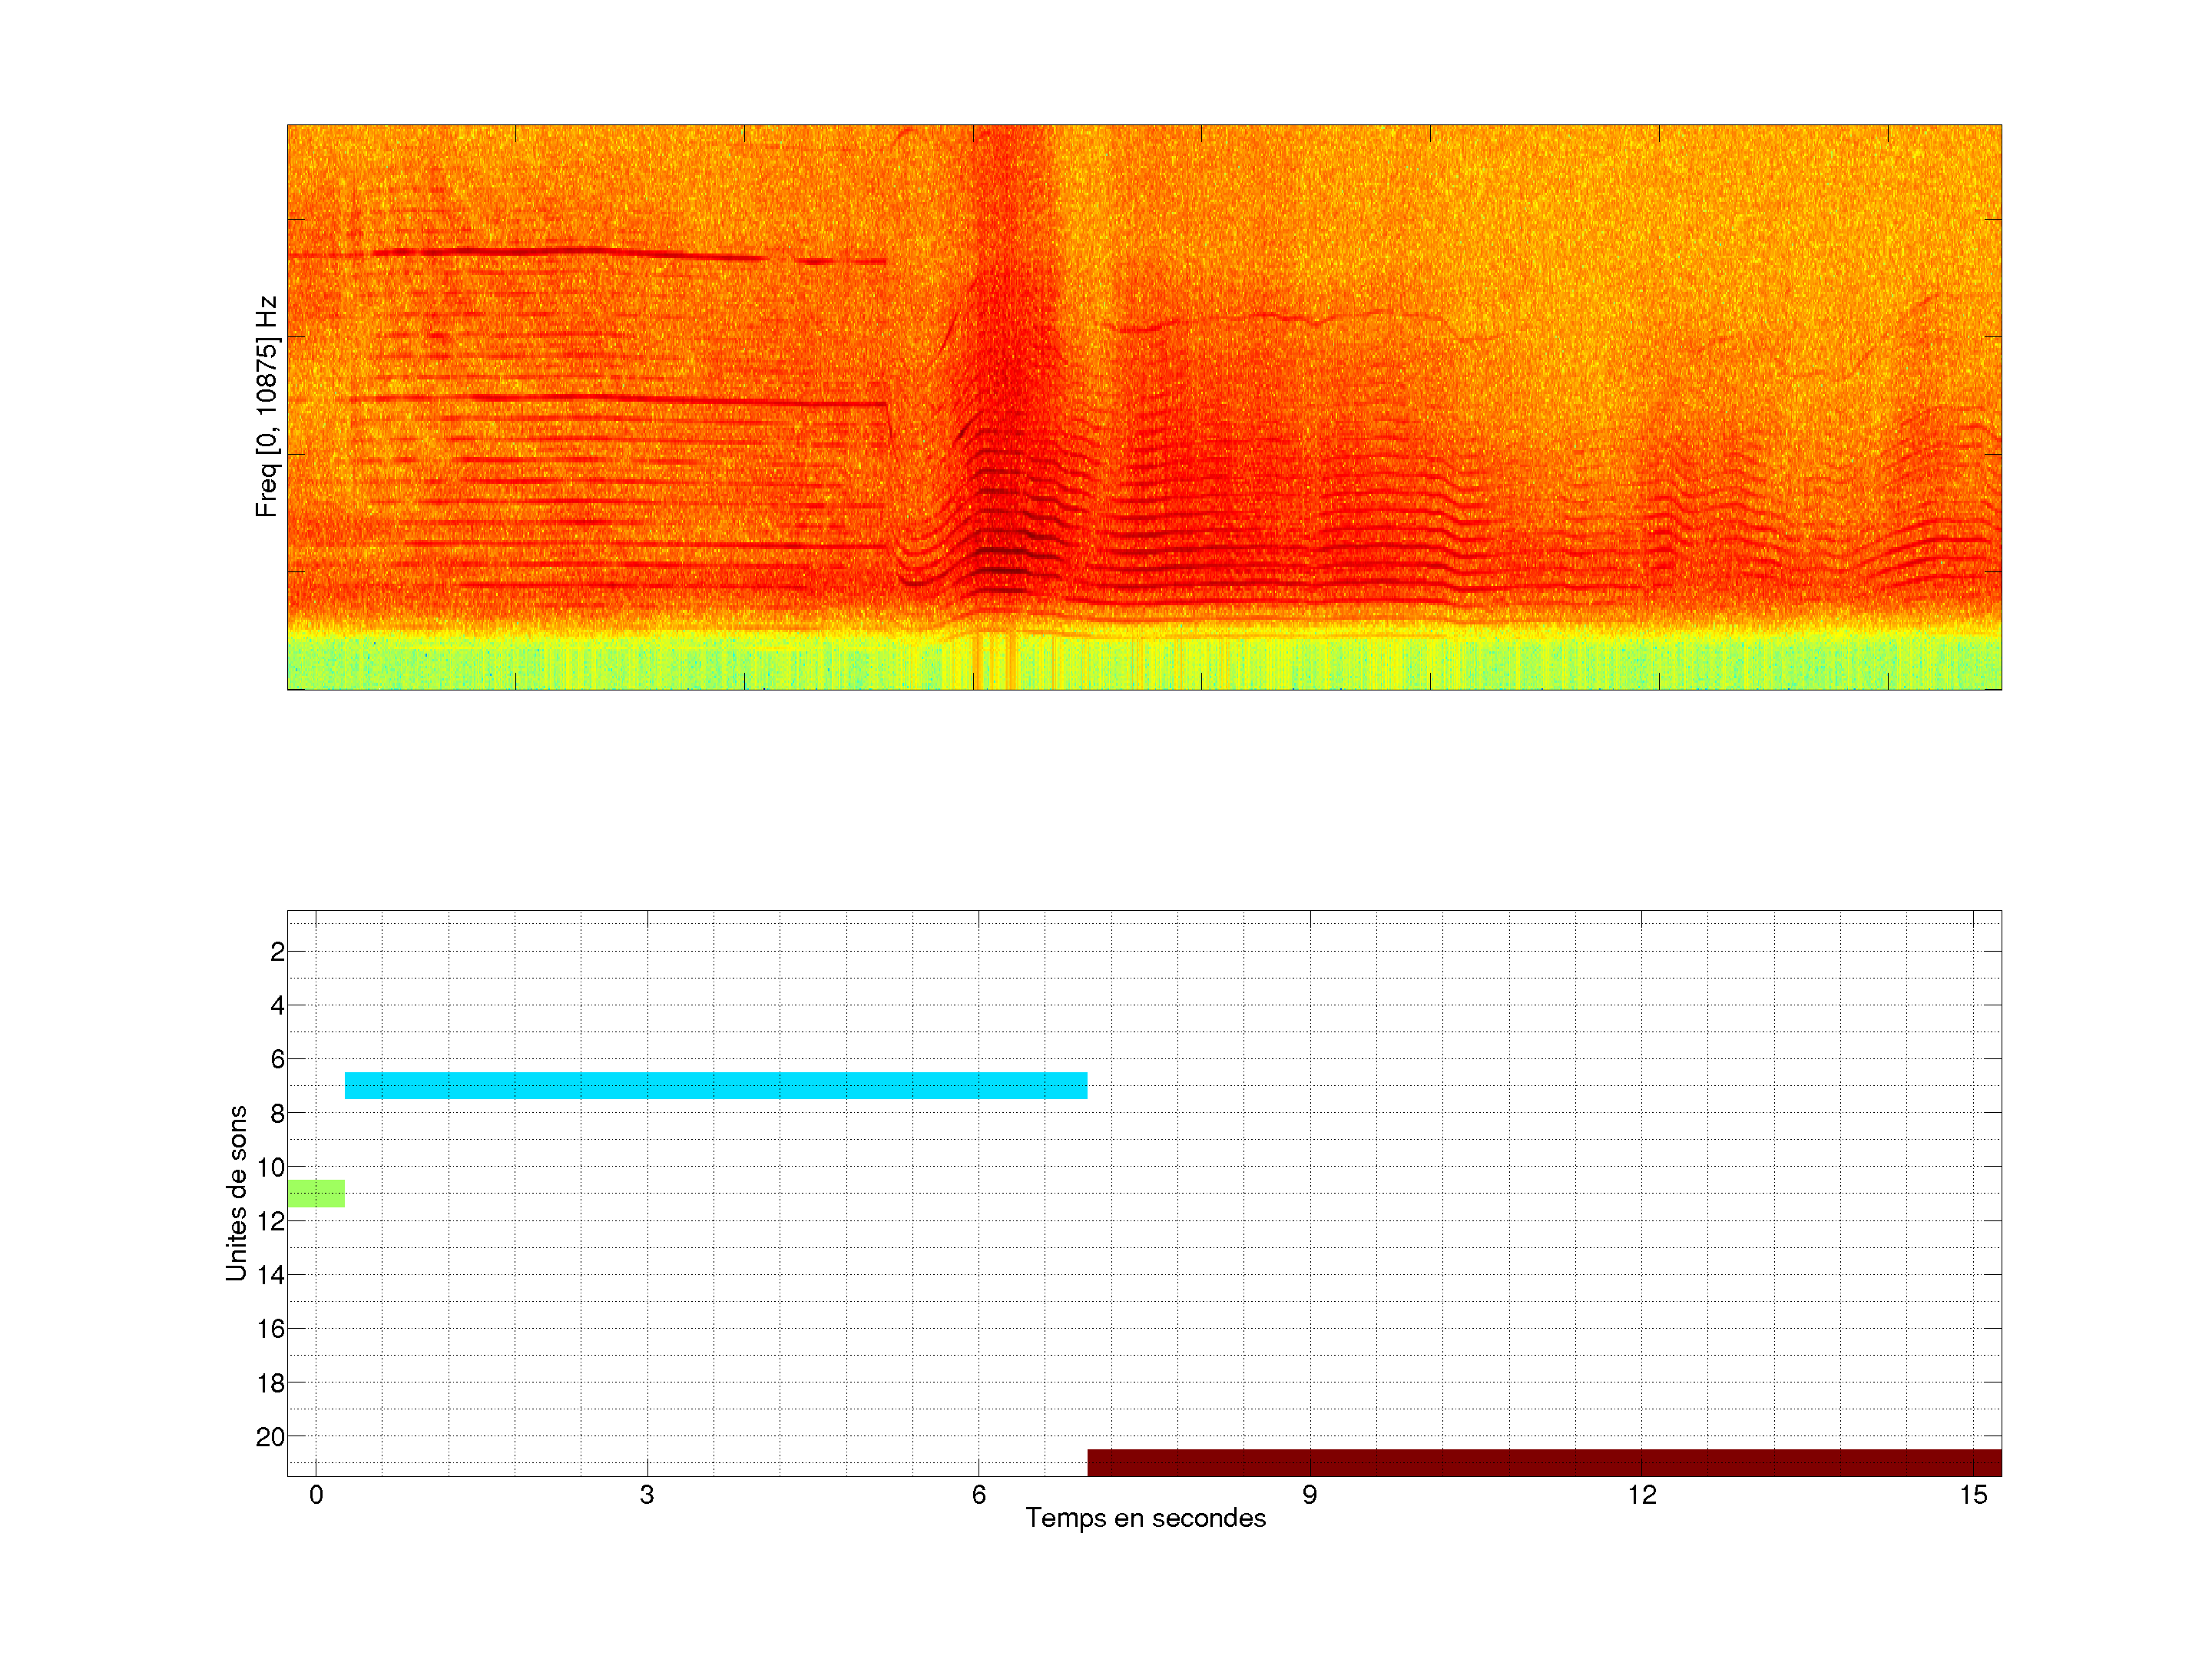
Task: Click the x-axis tick label 3
Action: coord(647,1495)
